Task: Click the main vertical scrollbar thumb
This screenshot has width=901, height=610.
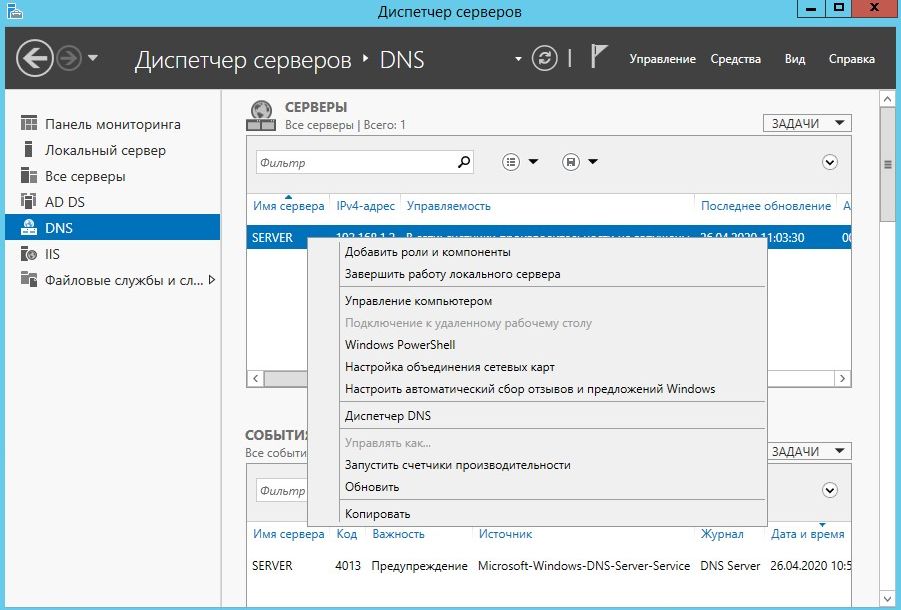Action: tap(888, 165)
